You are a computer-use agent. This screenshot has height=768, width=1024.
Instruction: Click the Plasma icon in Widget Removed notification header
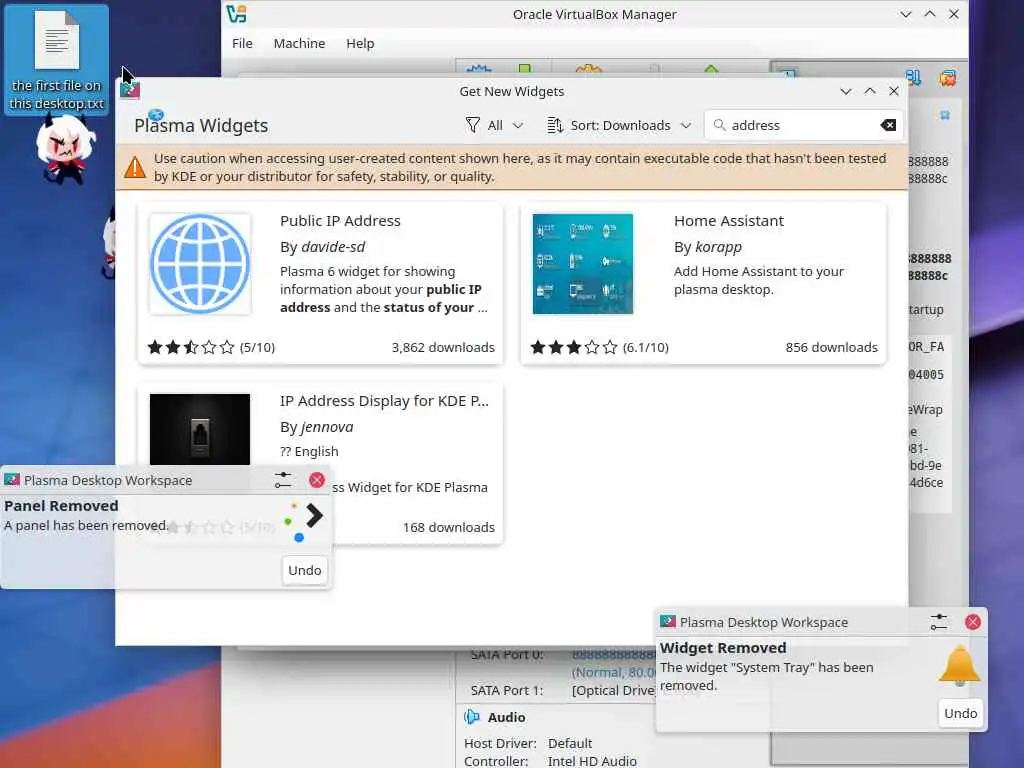(667, 622)
